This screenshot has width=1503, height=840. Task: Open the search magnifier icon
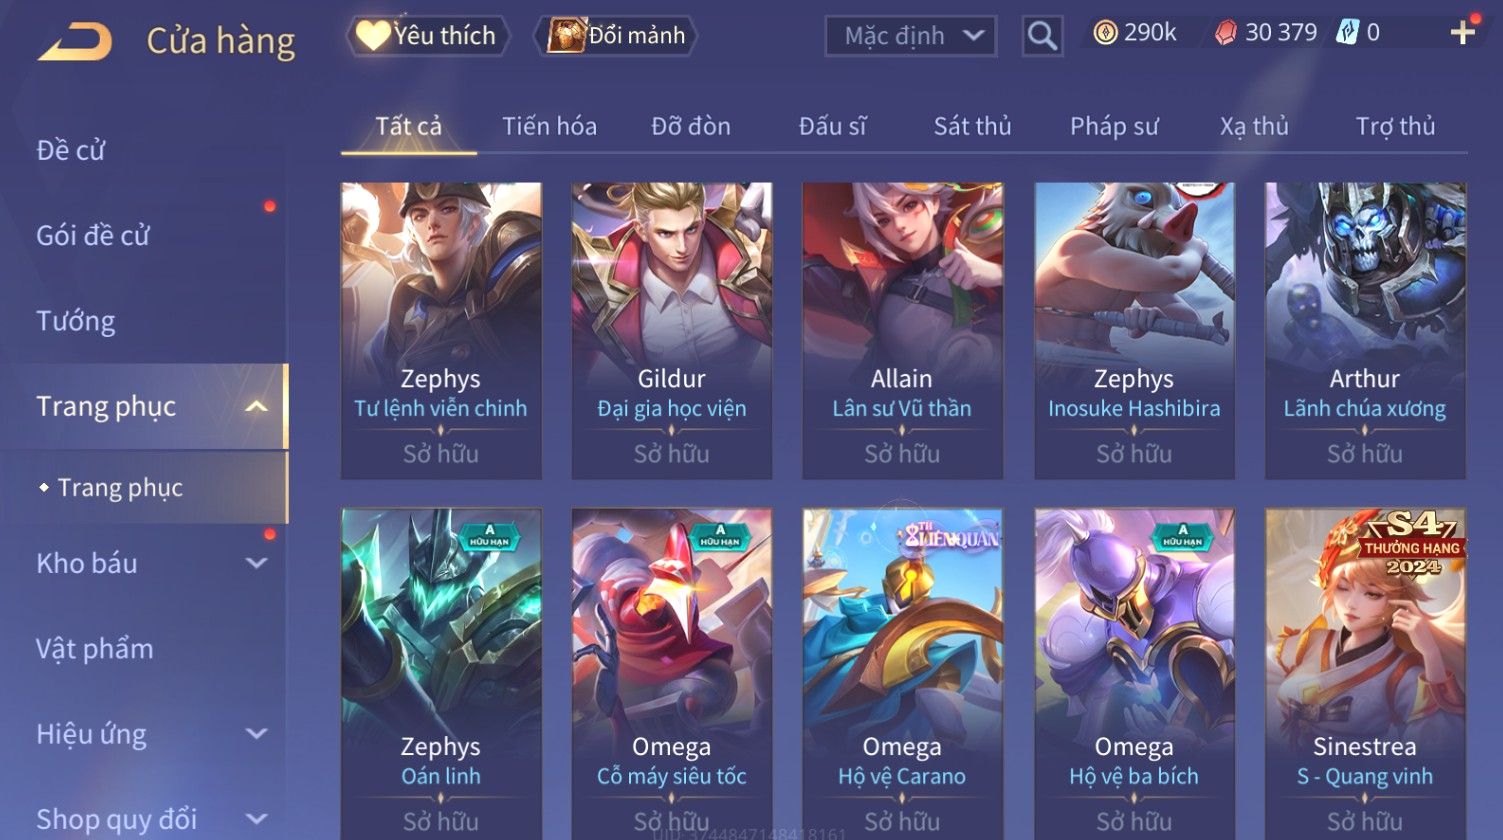1042,36
